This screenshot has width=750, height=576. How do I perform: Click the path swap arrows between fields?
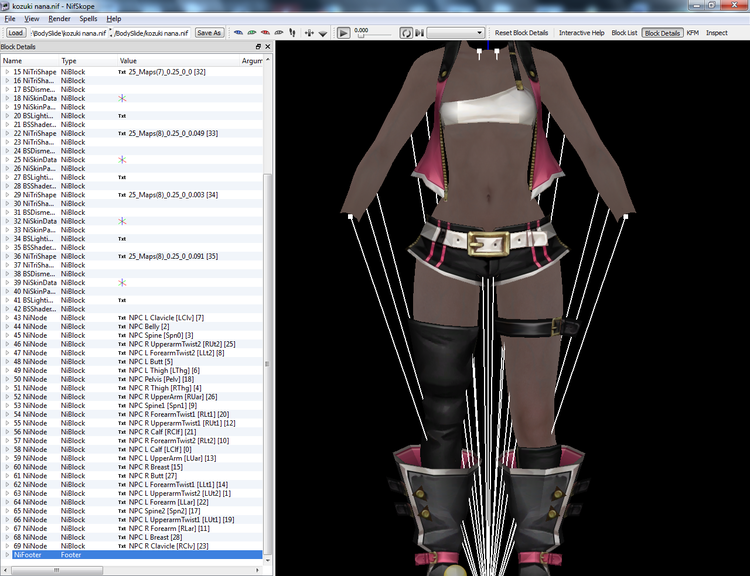point(111,33)
